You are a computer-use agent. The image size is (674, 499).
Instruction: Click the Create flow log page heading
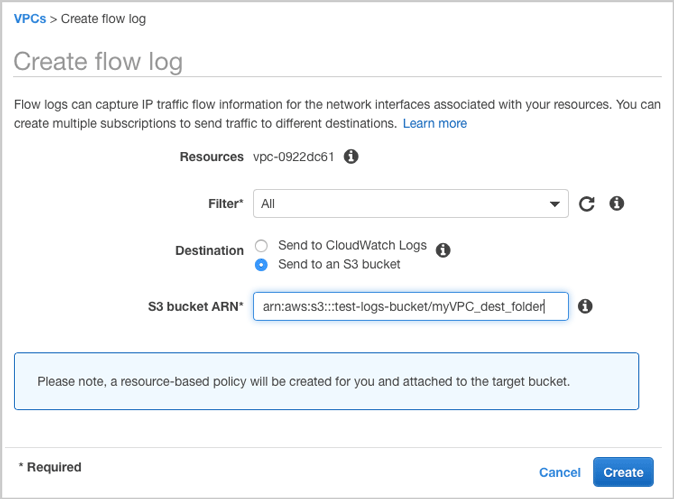coord(98,61)
